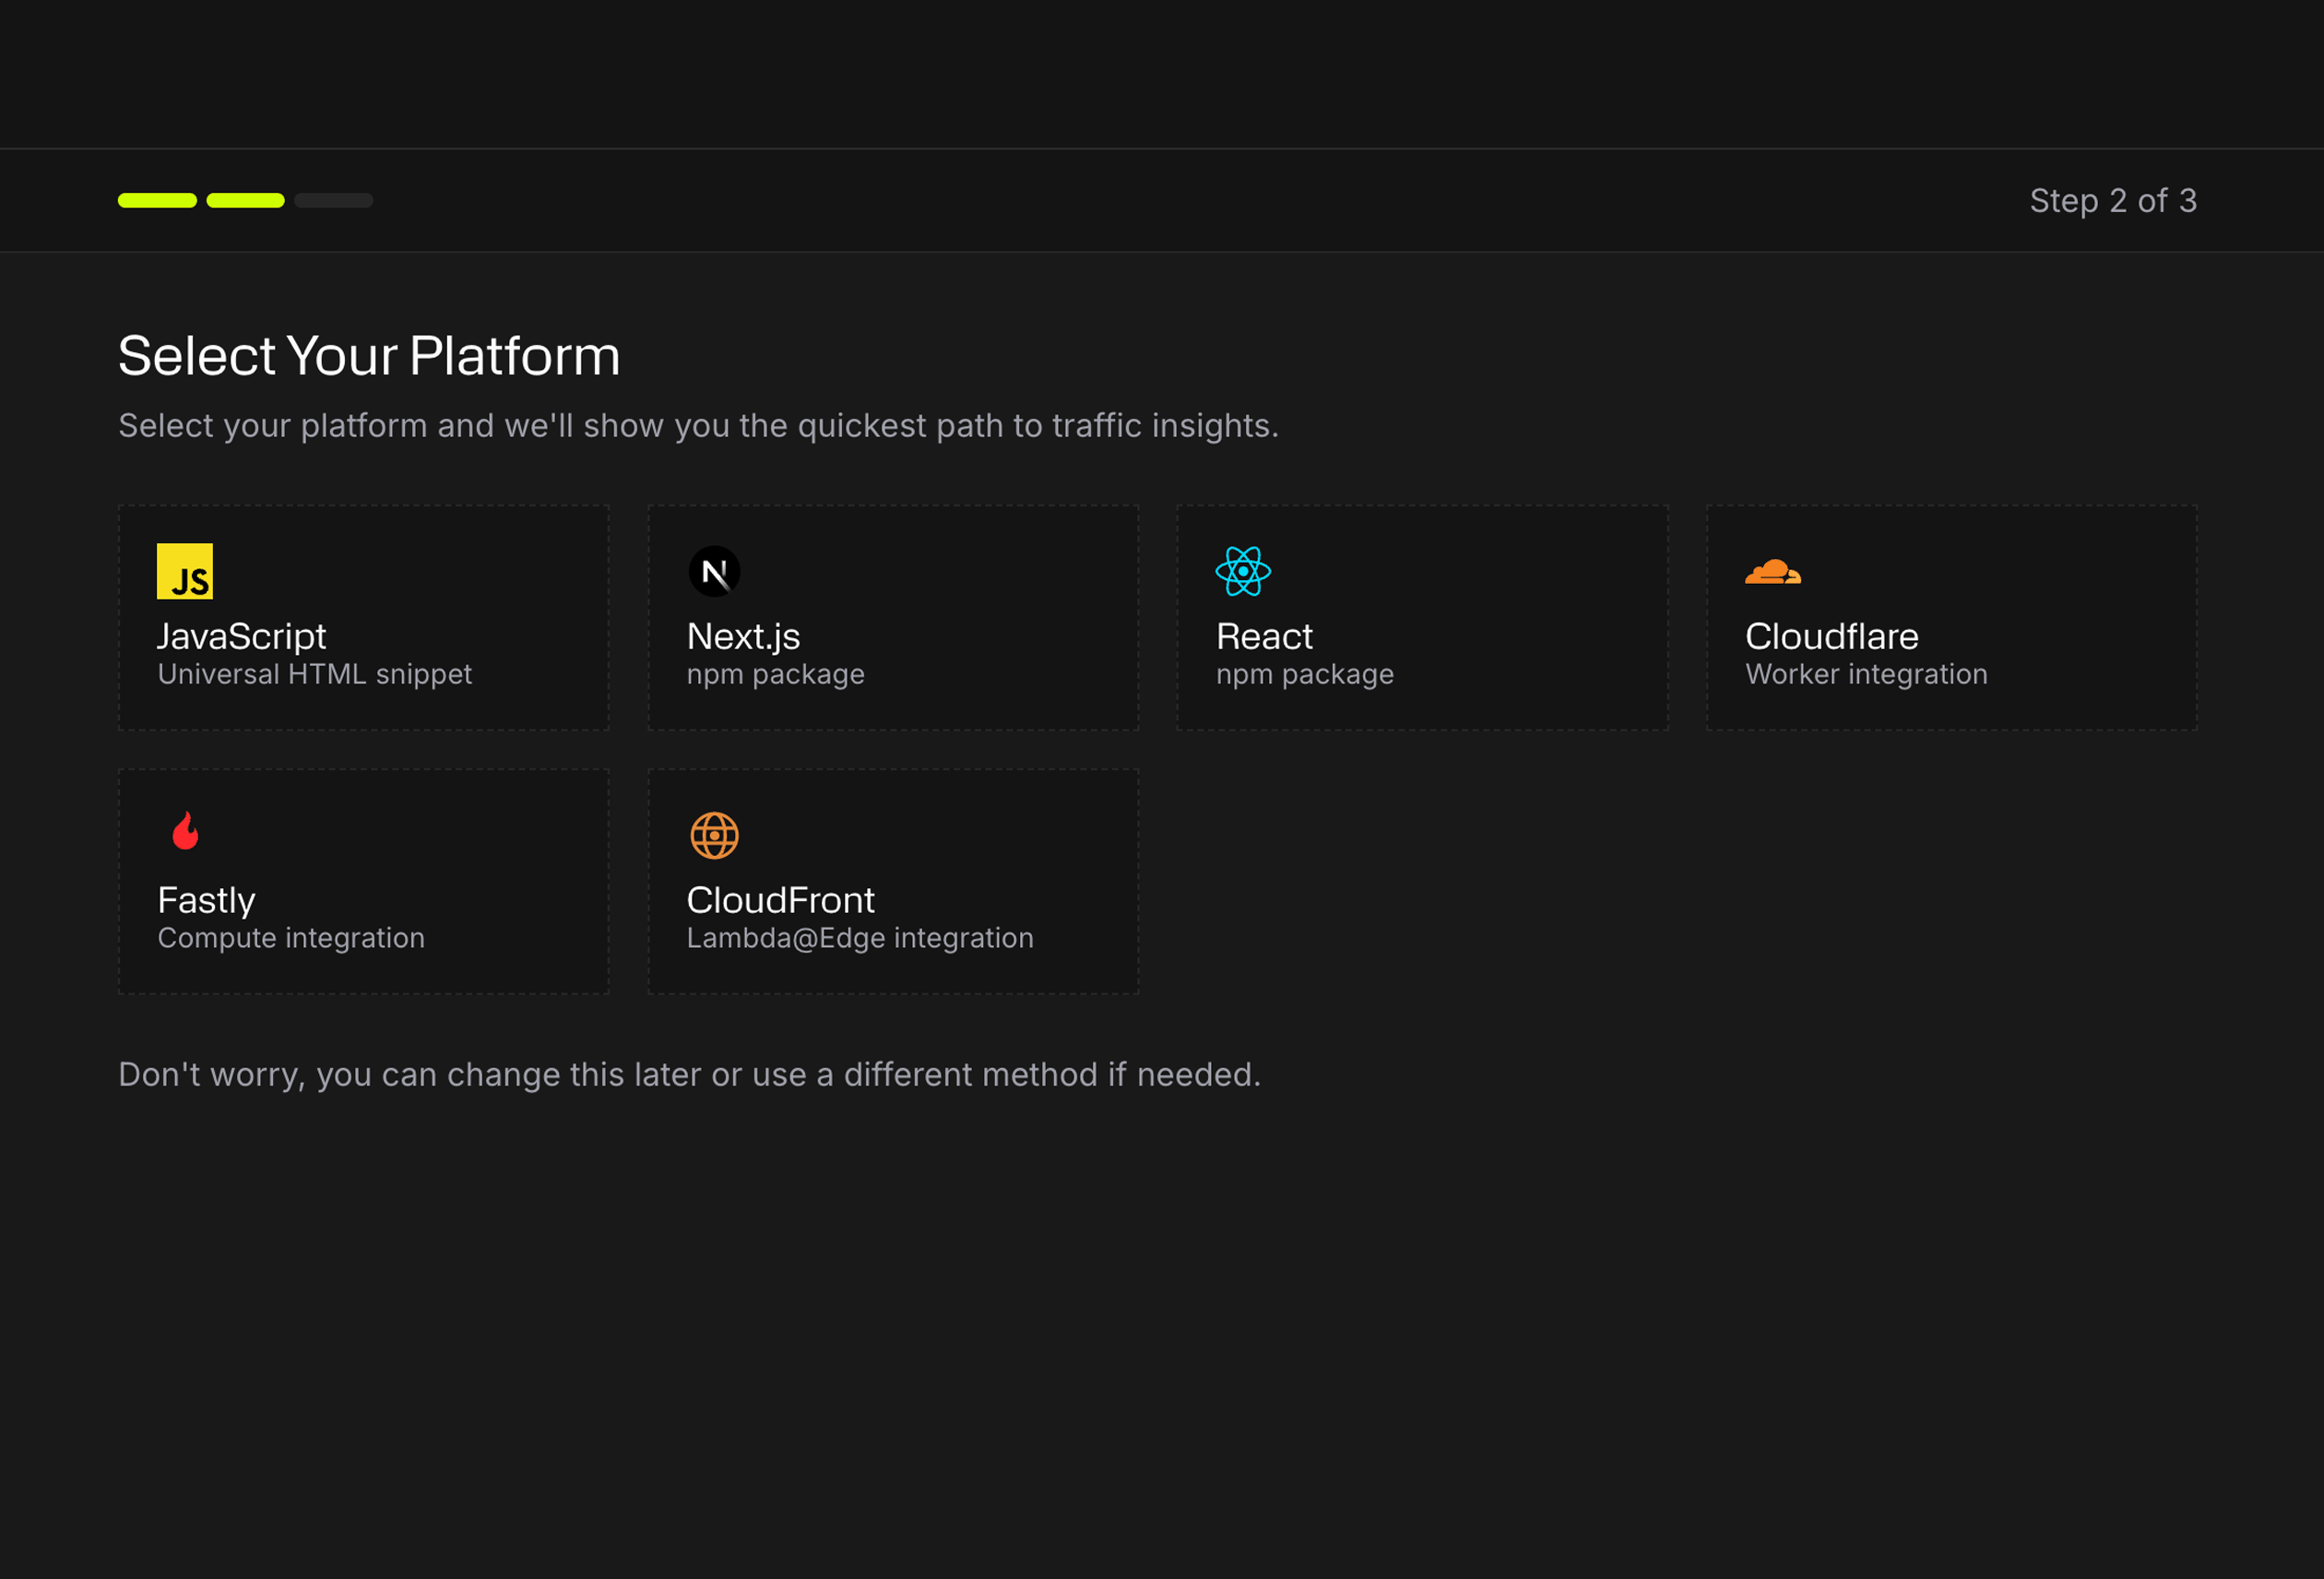This screenshot has width=2324, height=1579.
Task: Click the third gray progress step bar
Action: click(333, 200)
